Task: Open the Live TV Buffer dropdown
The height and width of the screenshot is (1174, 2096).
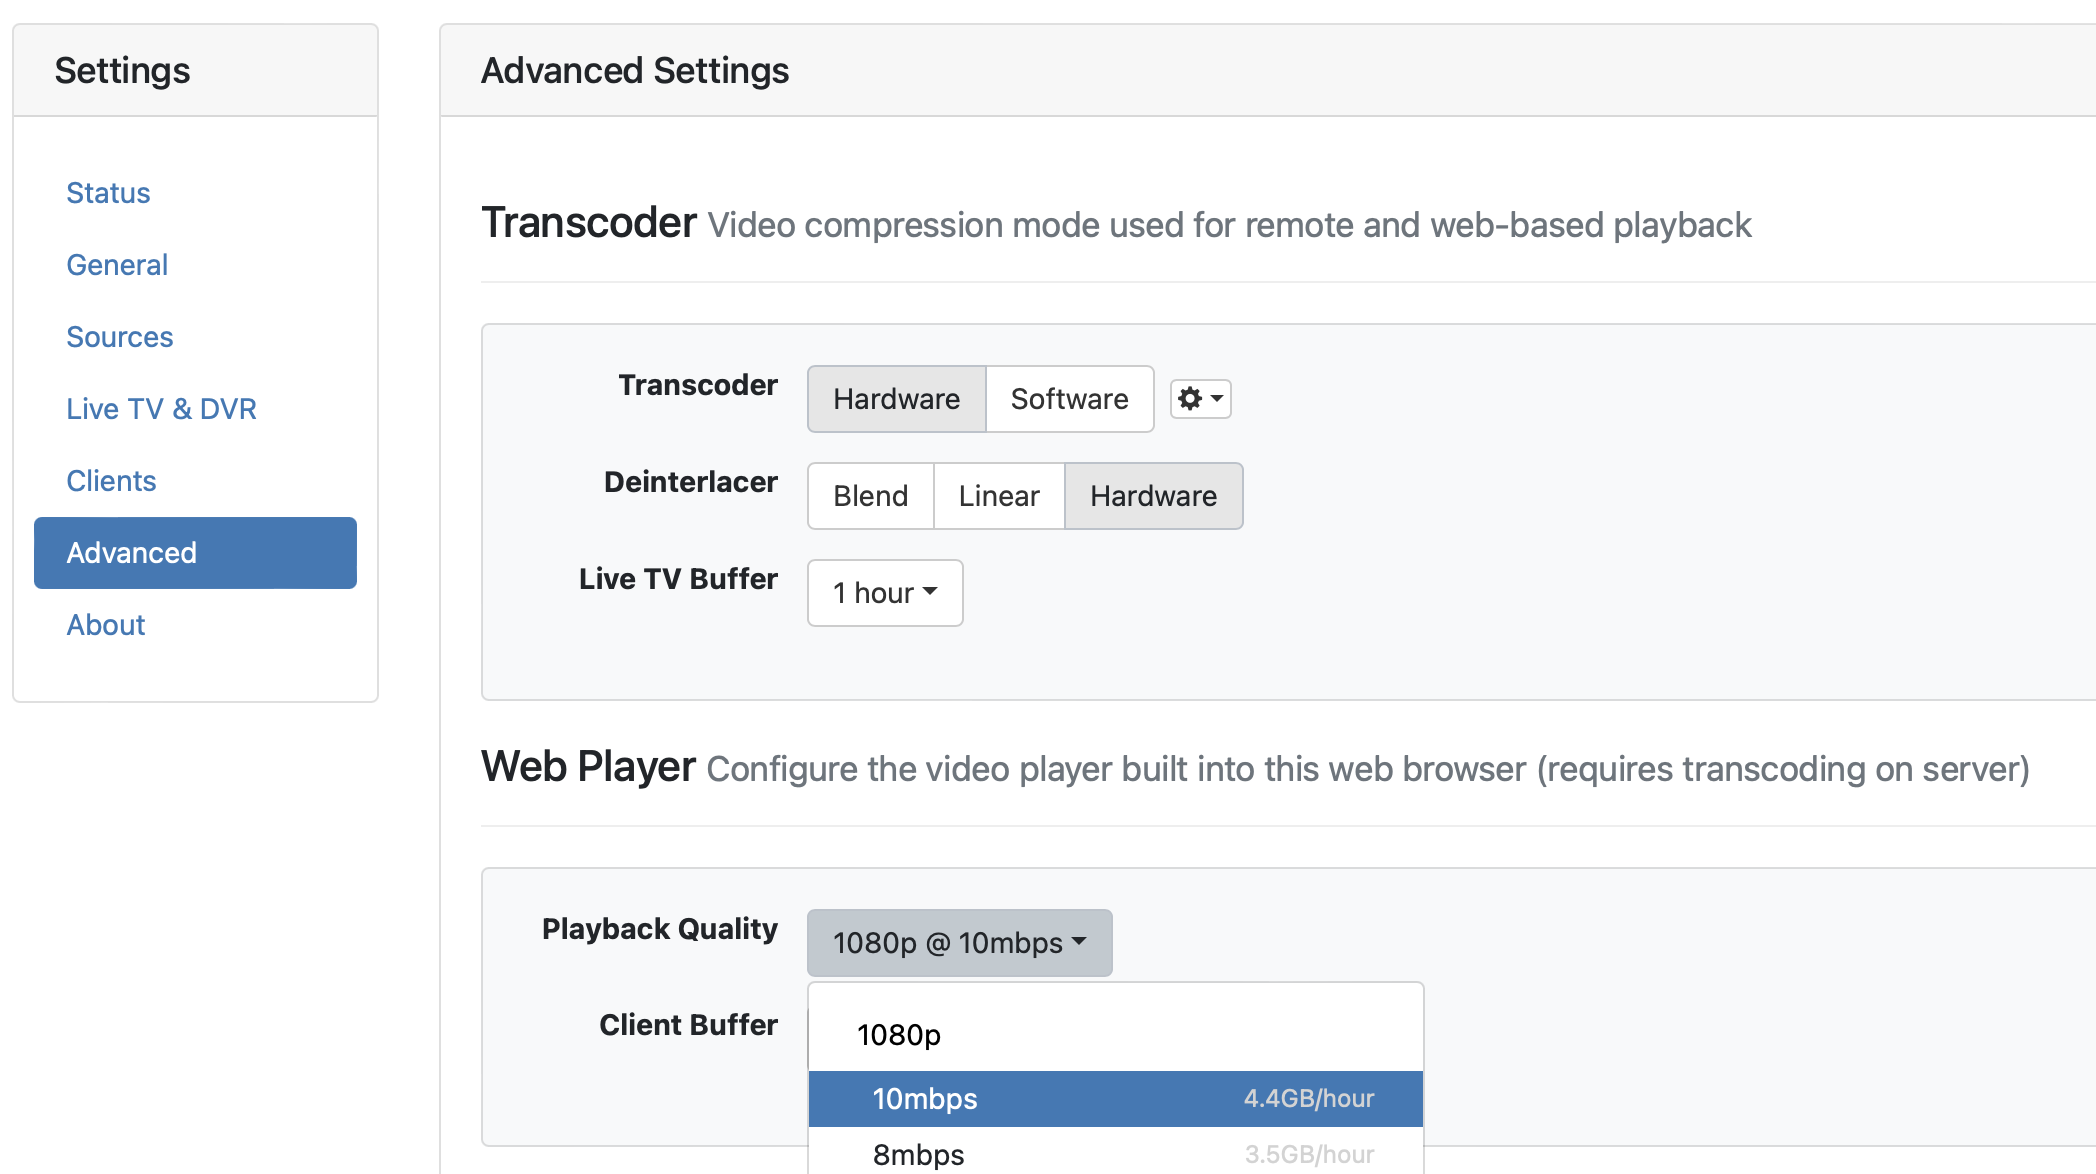Action: tap(884, 593)
